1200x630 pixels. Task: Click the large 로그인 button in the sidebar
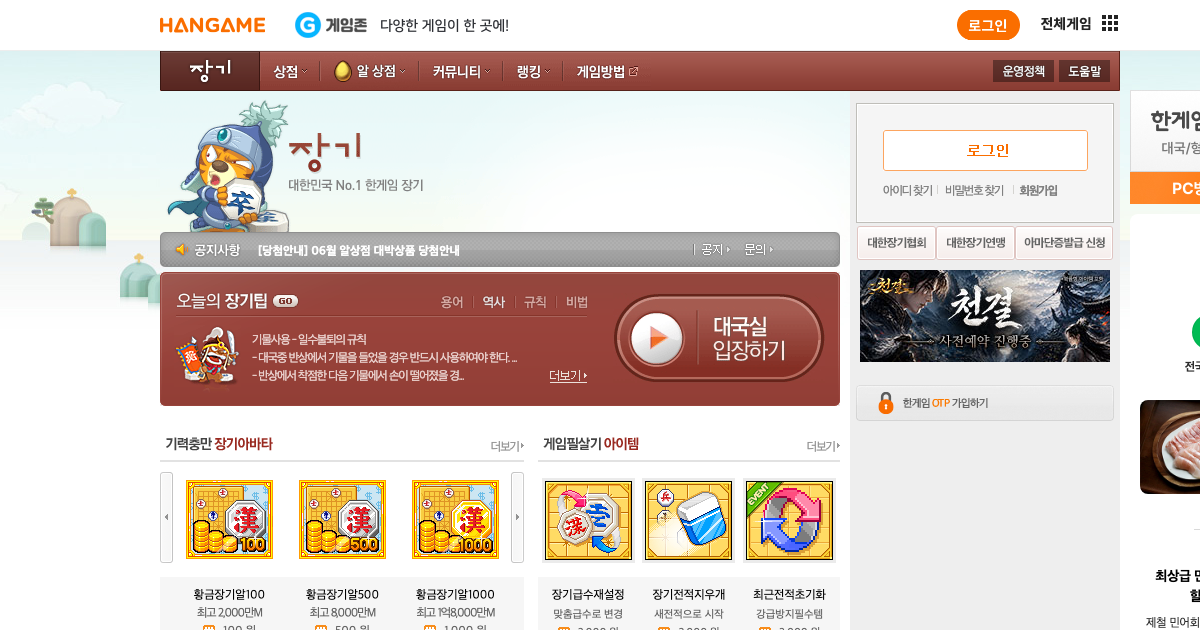click(x=985, y=150)
